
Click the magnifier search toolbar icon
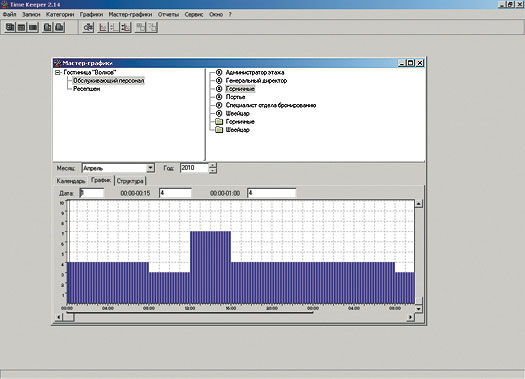(88, 27)
